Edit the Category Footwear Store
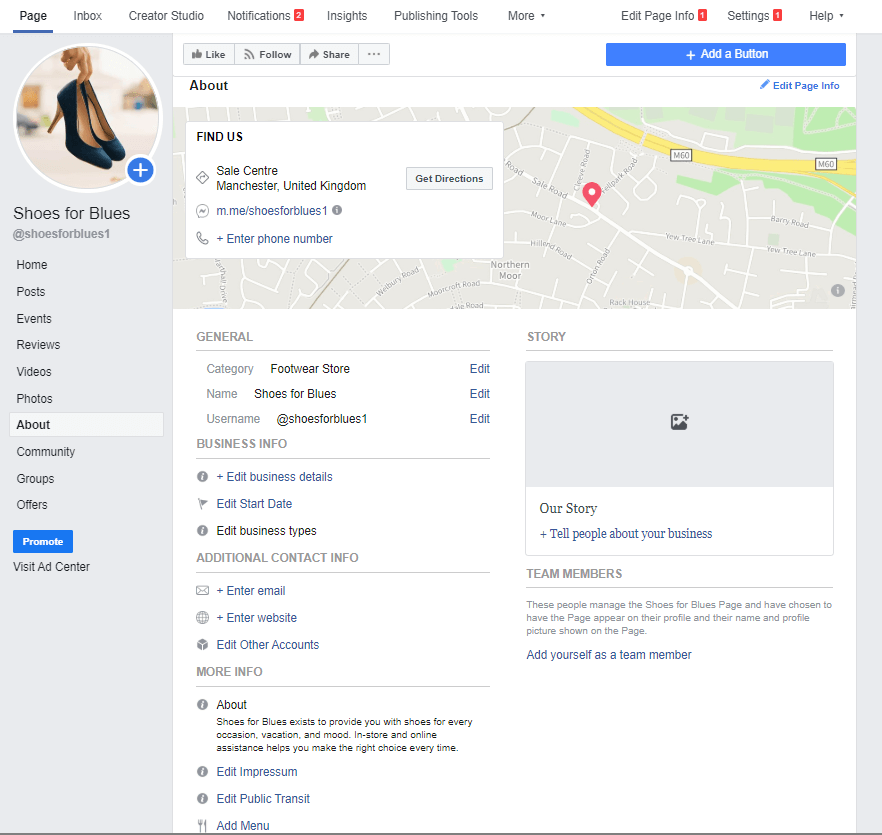 (x=479, y=369)
